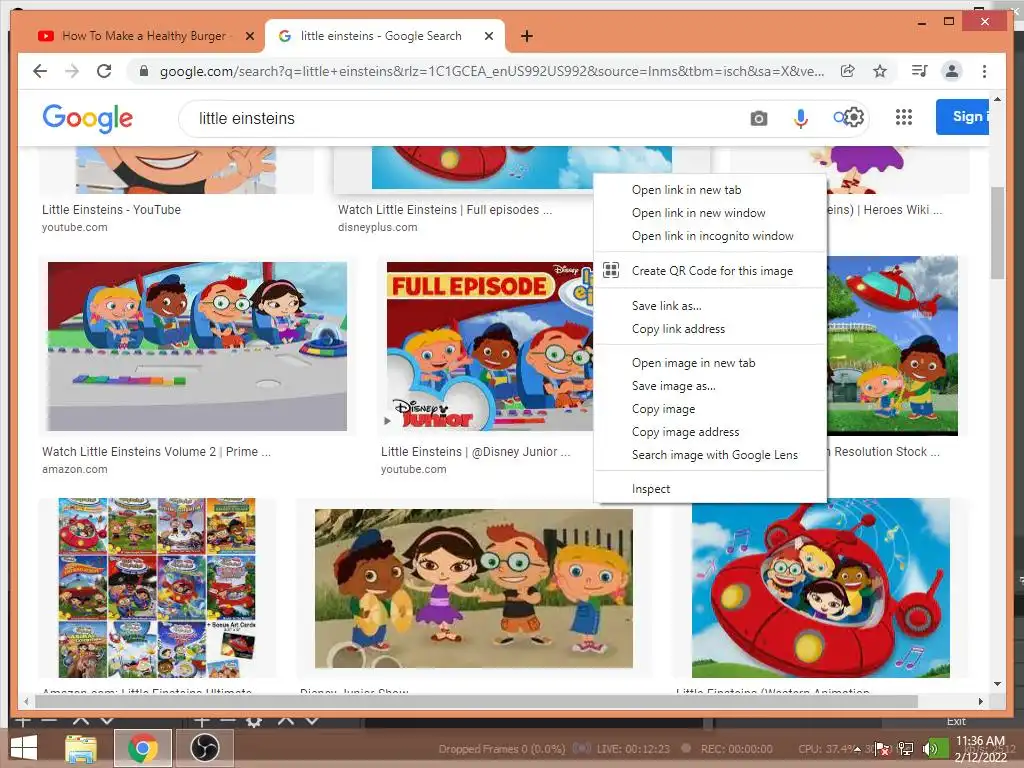Select Create QR Code for this image

point(710,270)
